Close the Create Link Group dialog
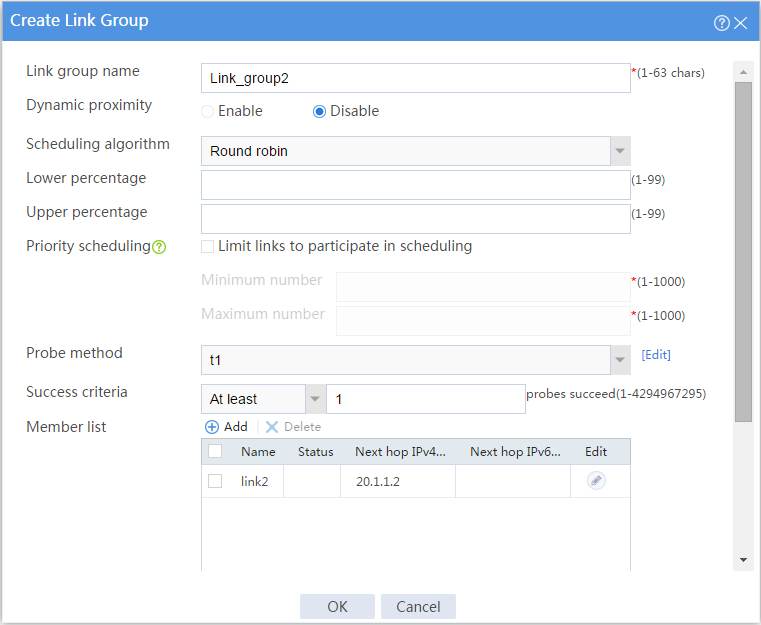The height and width of the screenshot is (625, 761). (x=741, y=23)
